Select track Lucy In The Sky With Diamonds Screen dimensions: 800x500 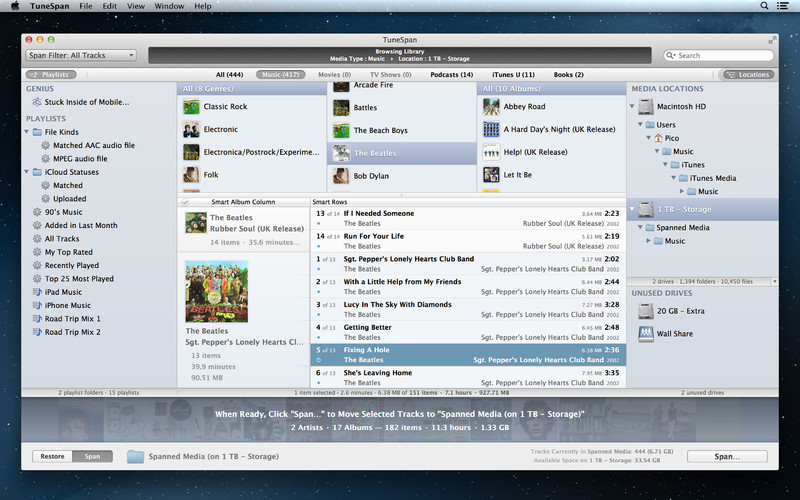(x=468, y=310)
